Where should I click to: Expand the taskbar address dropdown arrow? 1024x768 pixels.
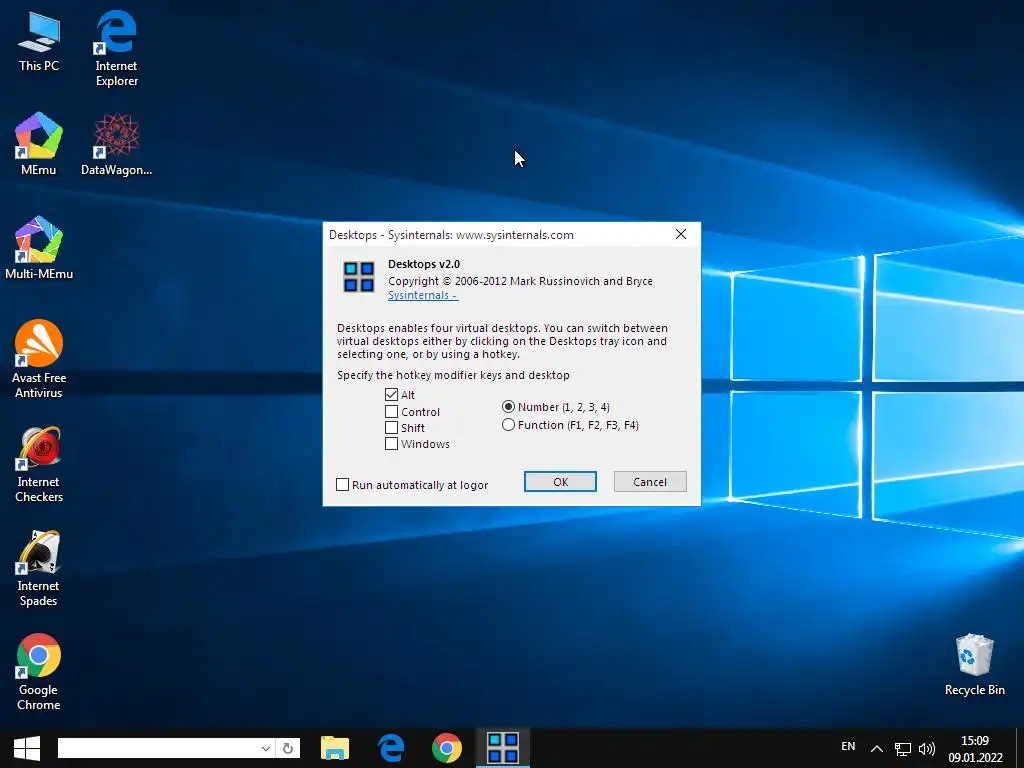pos(266,748)
